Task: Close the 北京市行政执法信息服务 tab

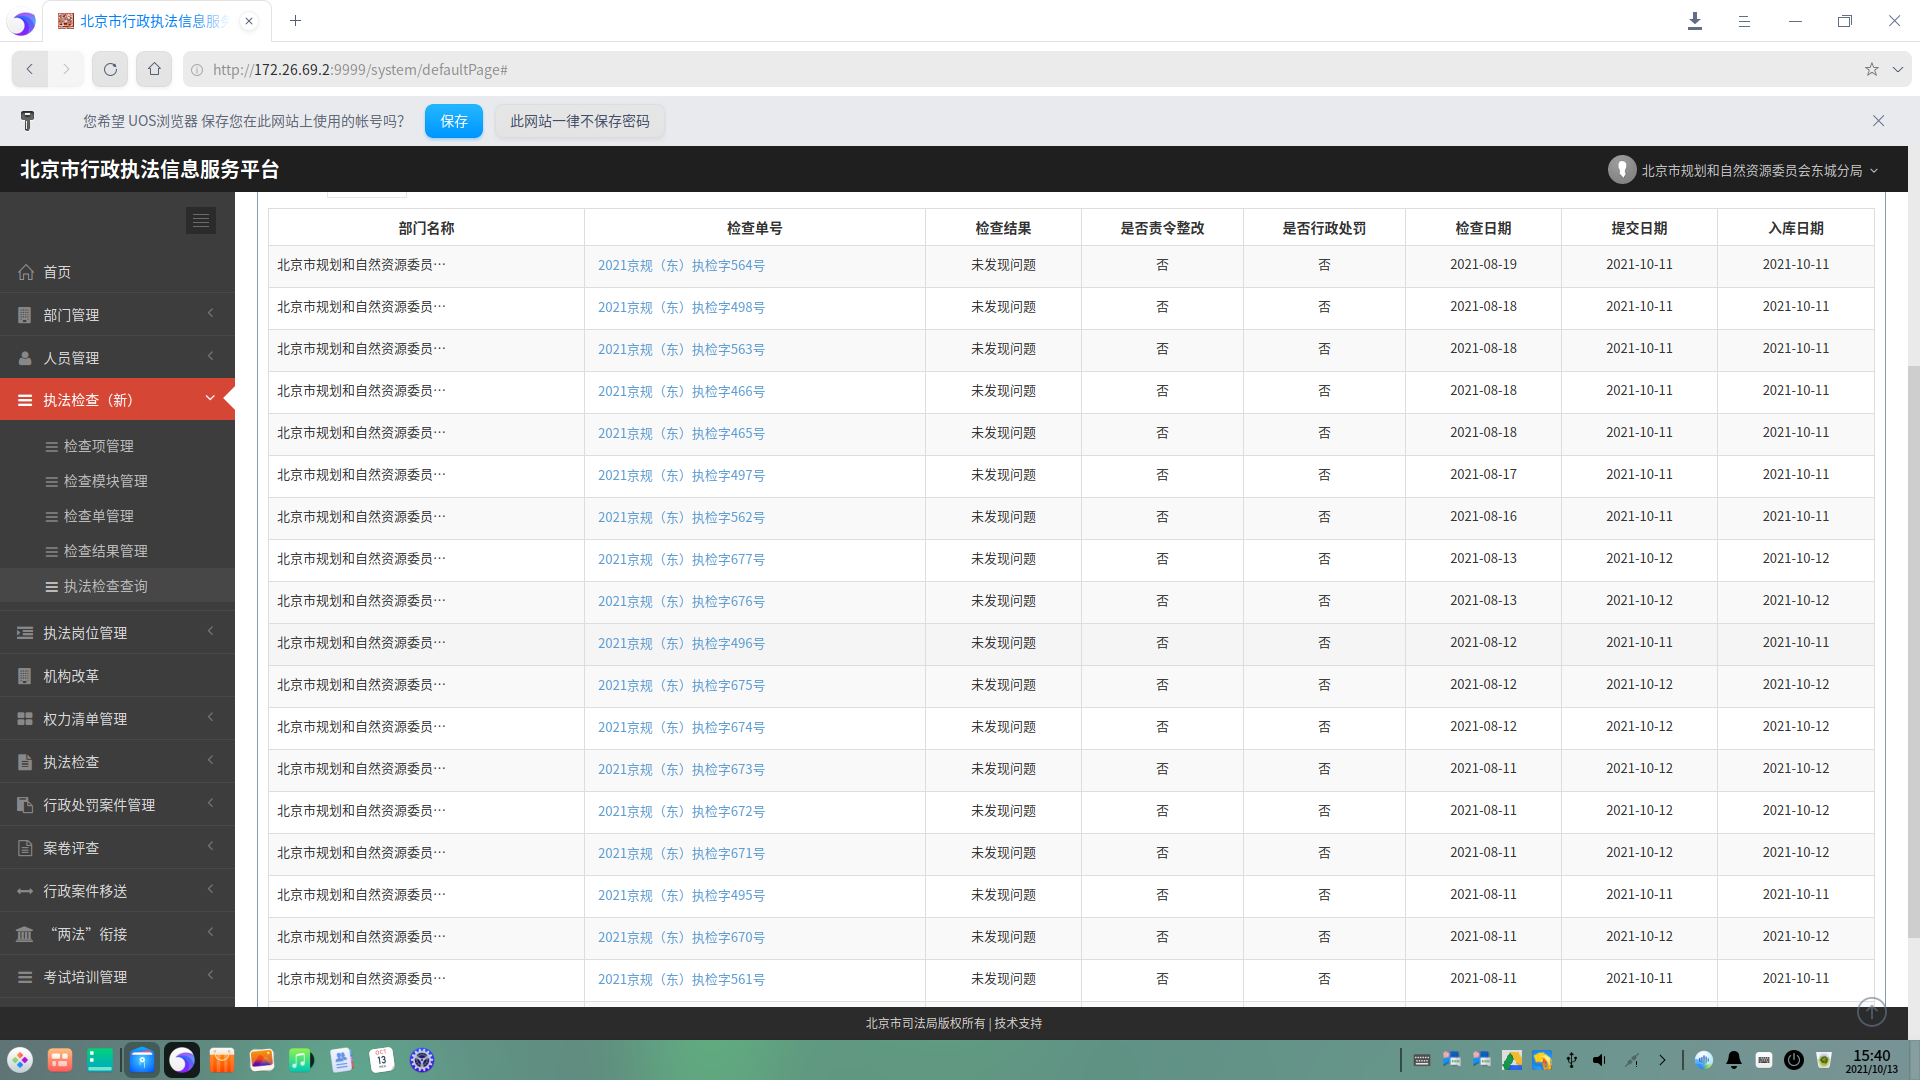Action: coord(249,21)
